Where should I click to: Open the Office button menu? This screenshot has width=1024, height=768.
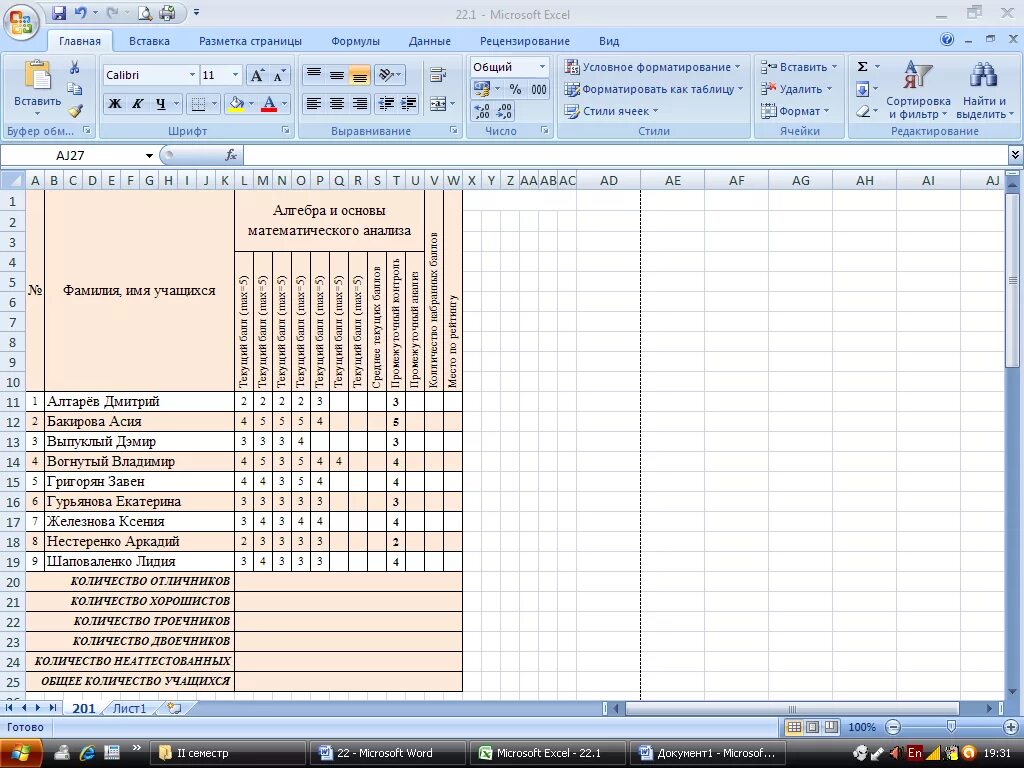tap(21, 22)
